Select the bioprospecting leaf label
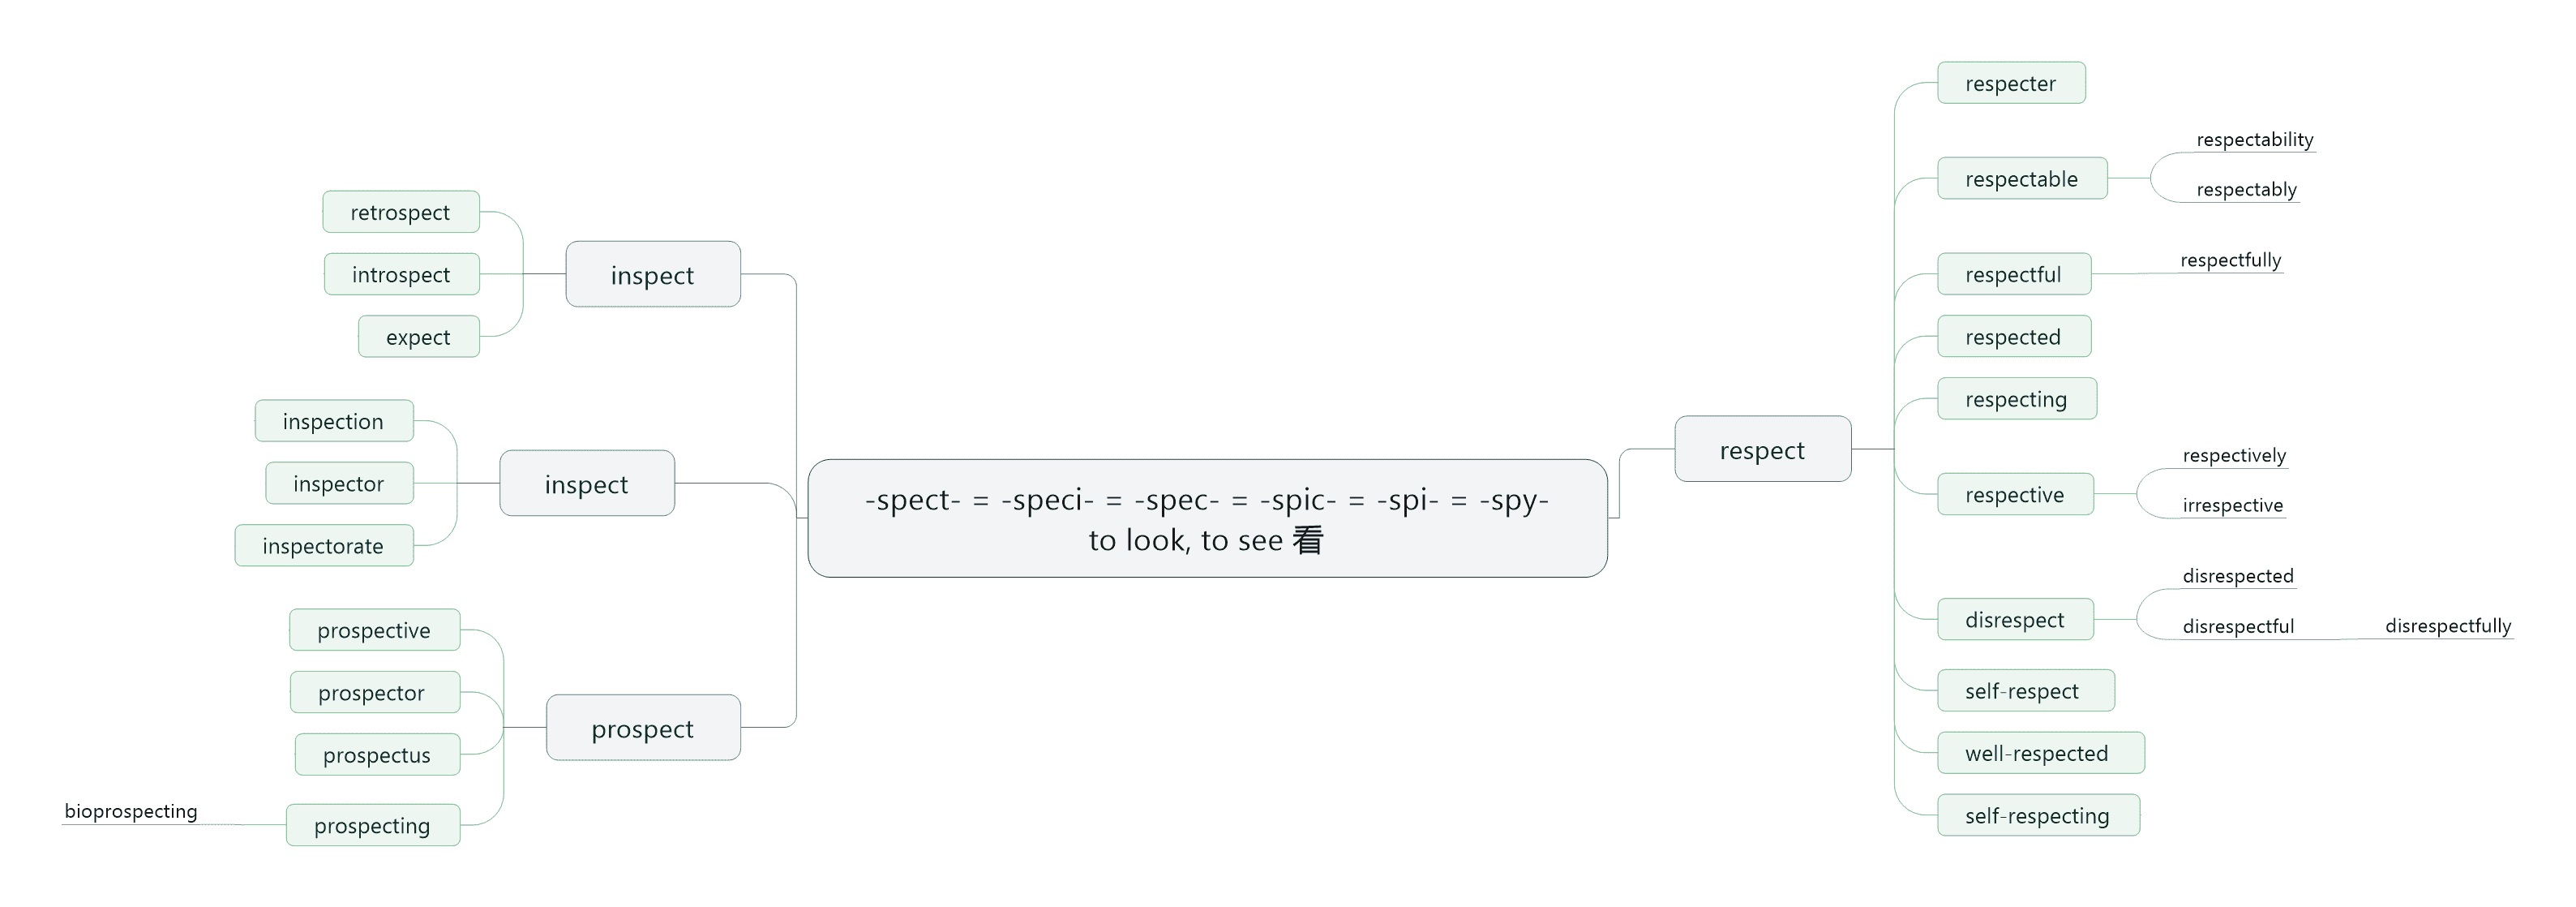The height and width of the screenshot is (907, 2576). 131,811
